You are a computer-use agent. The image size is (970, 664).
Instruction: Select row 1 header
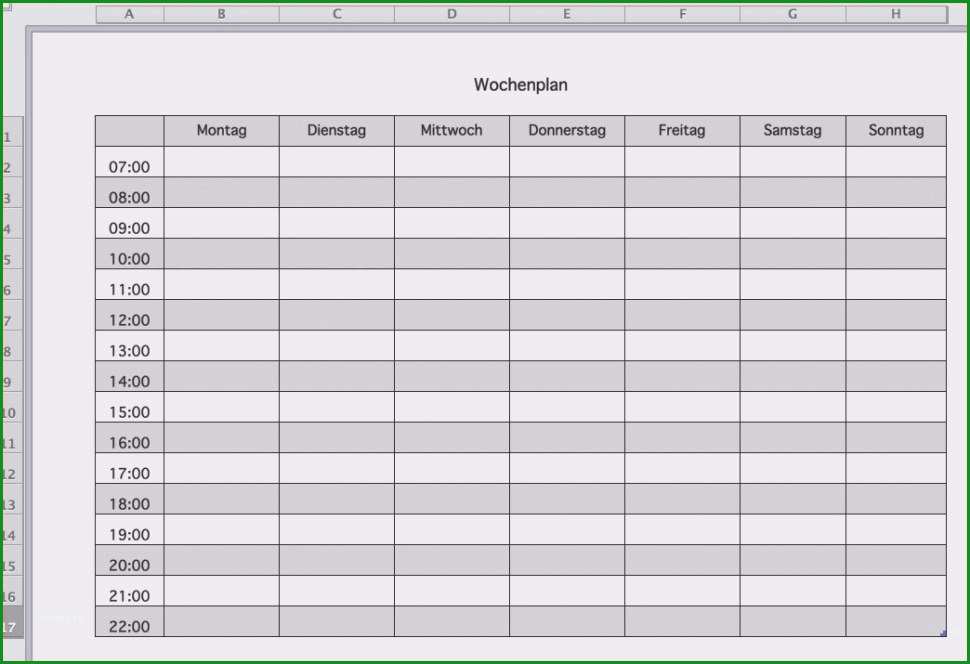pos(12,131)
